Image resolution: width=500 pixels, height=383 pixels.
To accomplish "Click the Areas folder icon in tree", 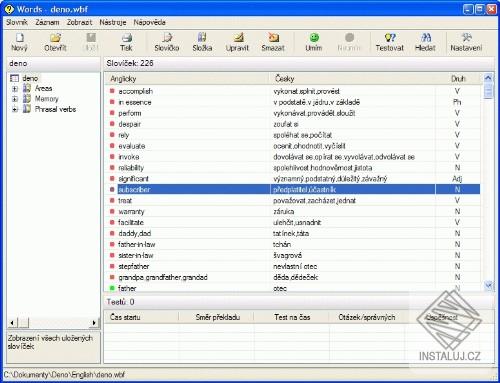I will (x=27, y=88).
